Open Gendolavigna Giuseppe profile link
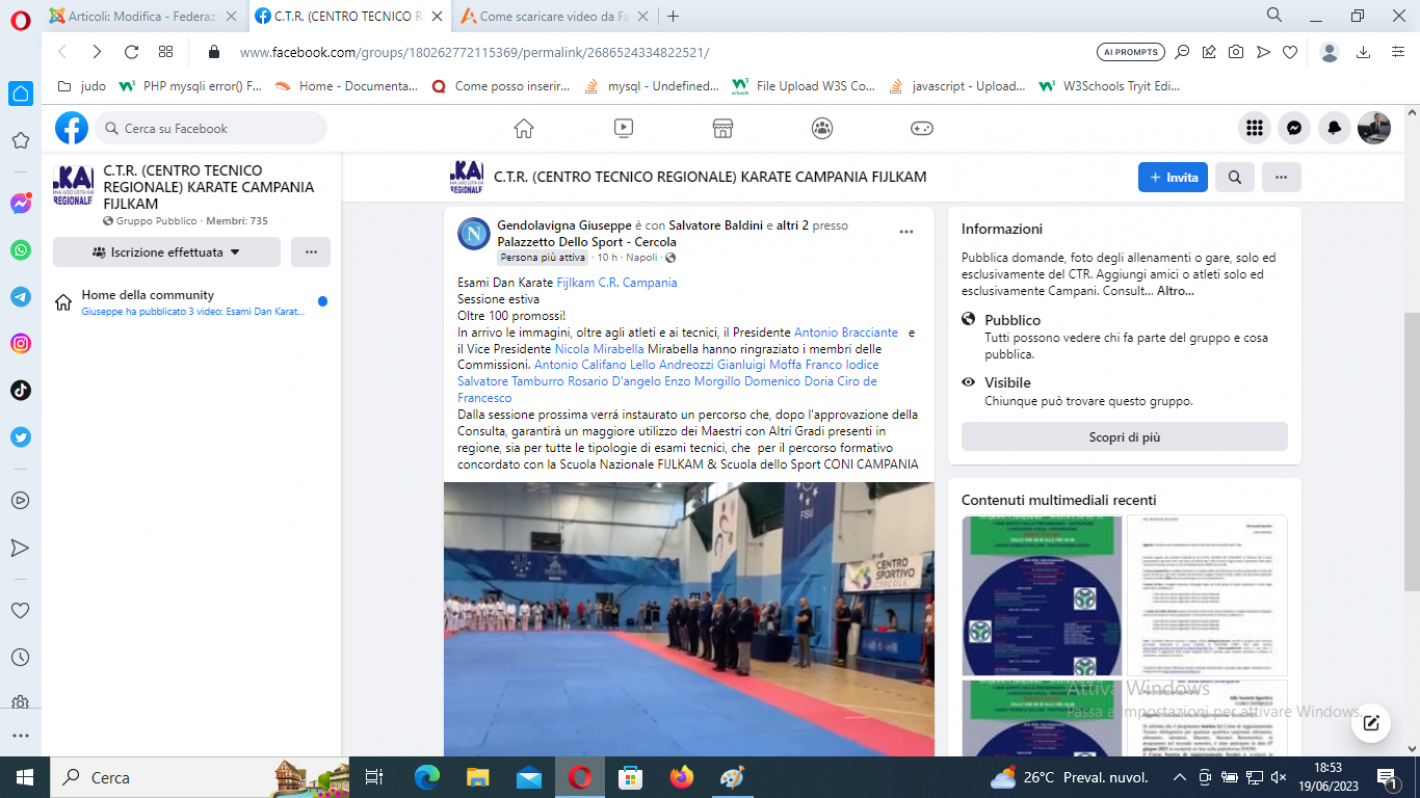Viewport: 1420px width, 798px height. pos(564,225)
